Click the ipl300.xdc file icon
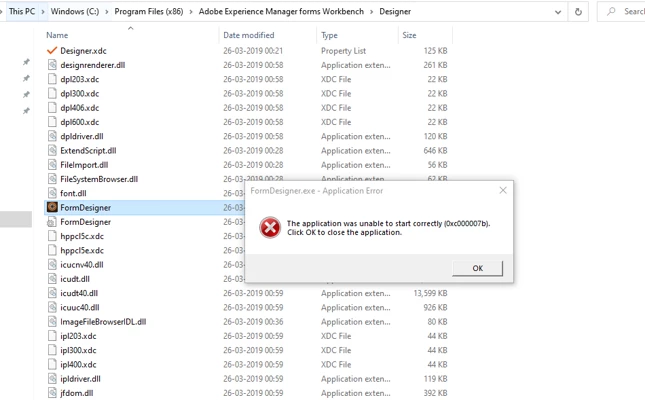Screen dimensions: 645x400 [52, 350]
